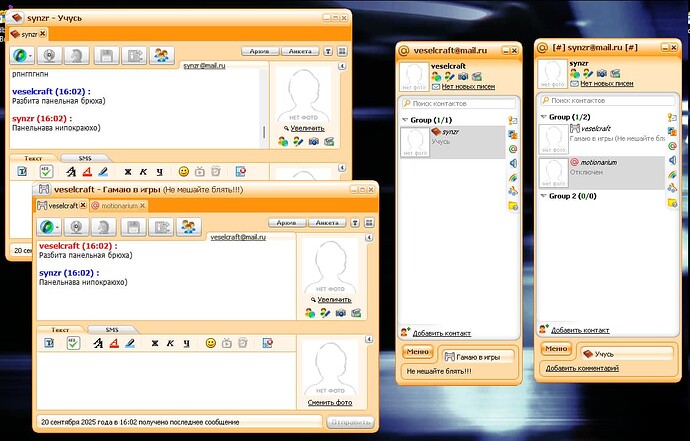Click the contact search field in veselcraft window
Viewport: 690px width, 441px height.
[460, 103]
